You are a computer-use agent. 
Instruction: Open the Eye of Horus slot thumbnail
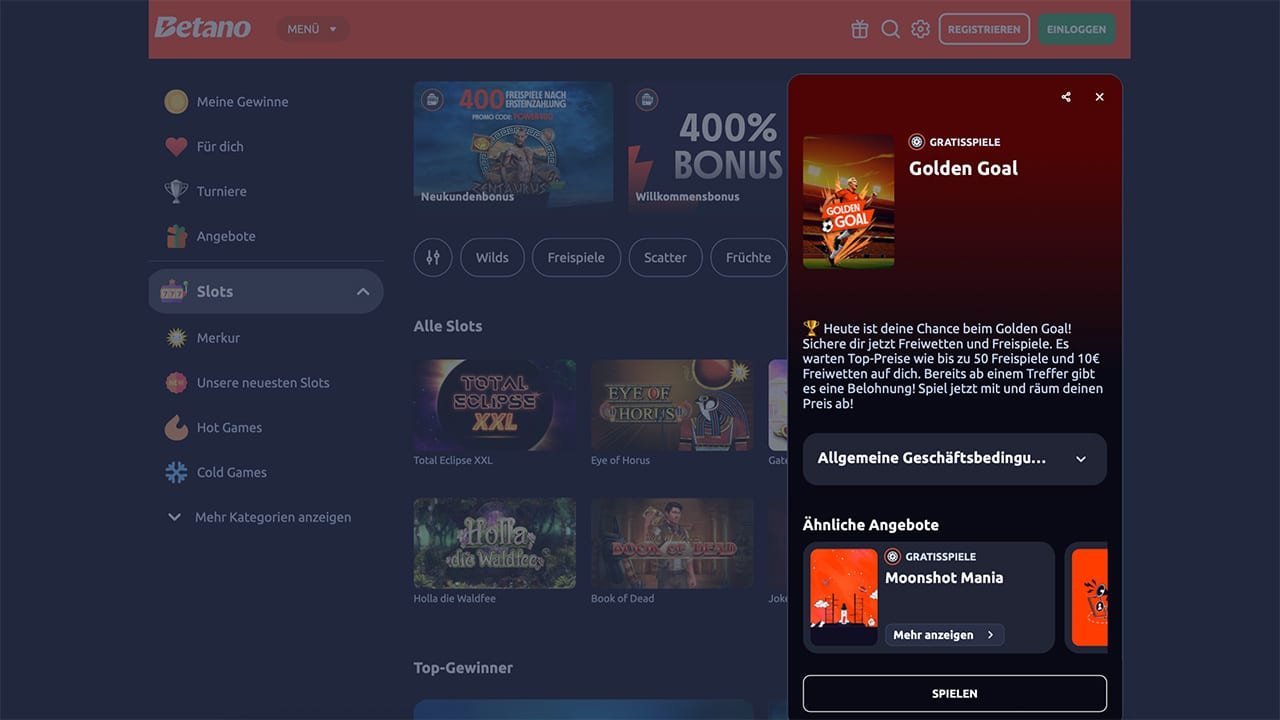tap(672, 405)
